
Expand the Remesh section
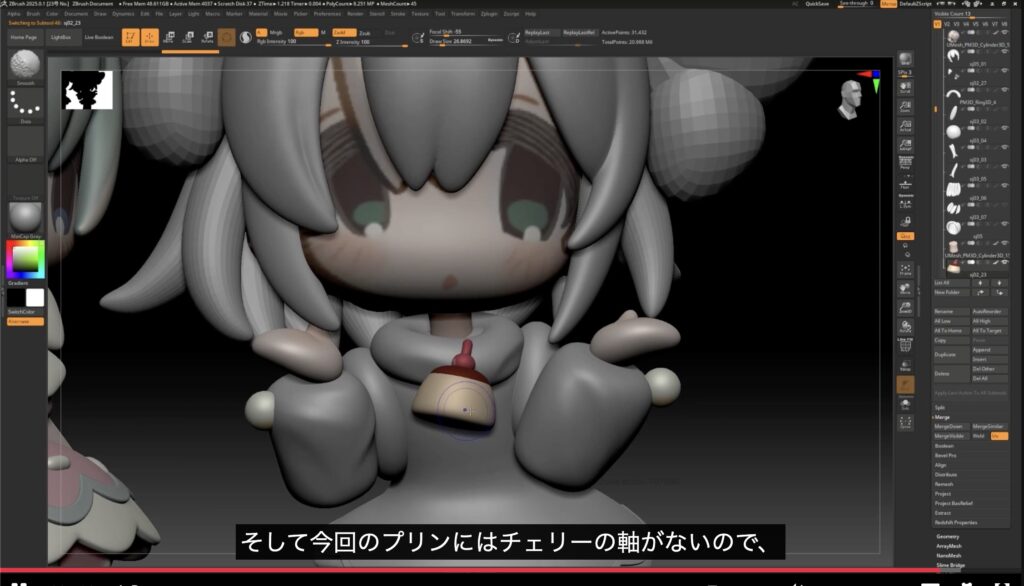(944, 484)
